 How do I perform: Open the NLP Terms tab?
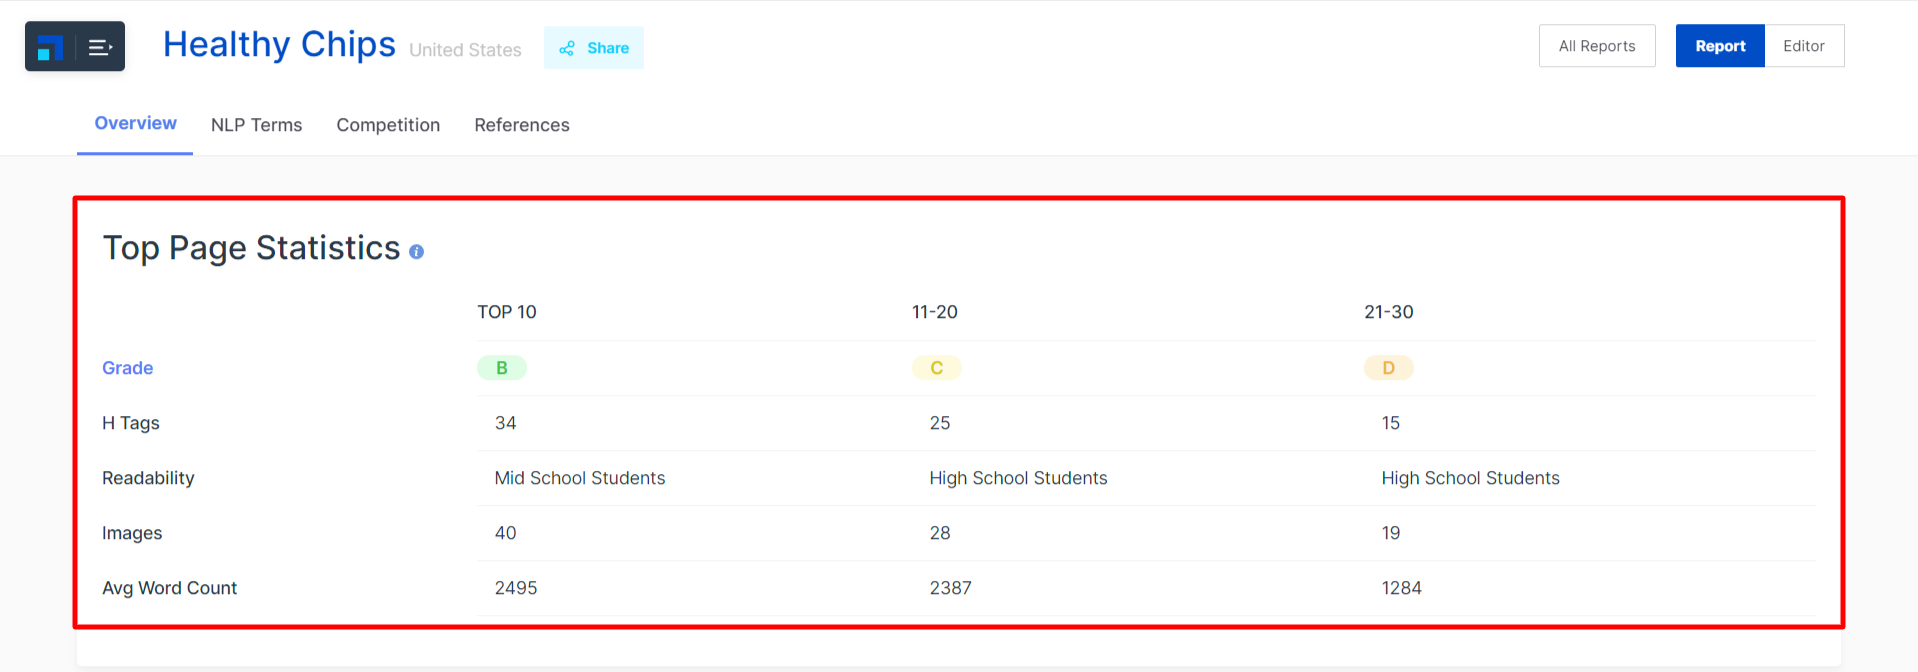256,125
